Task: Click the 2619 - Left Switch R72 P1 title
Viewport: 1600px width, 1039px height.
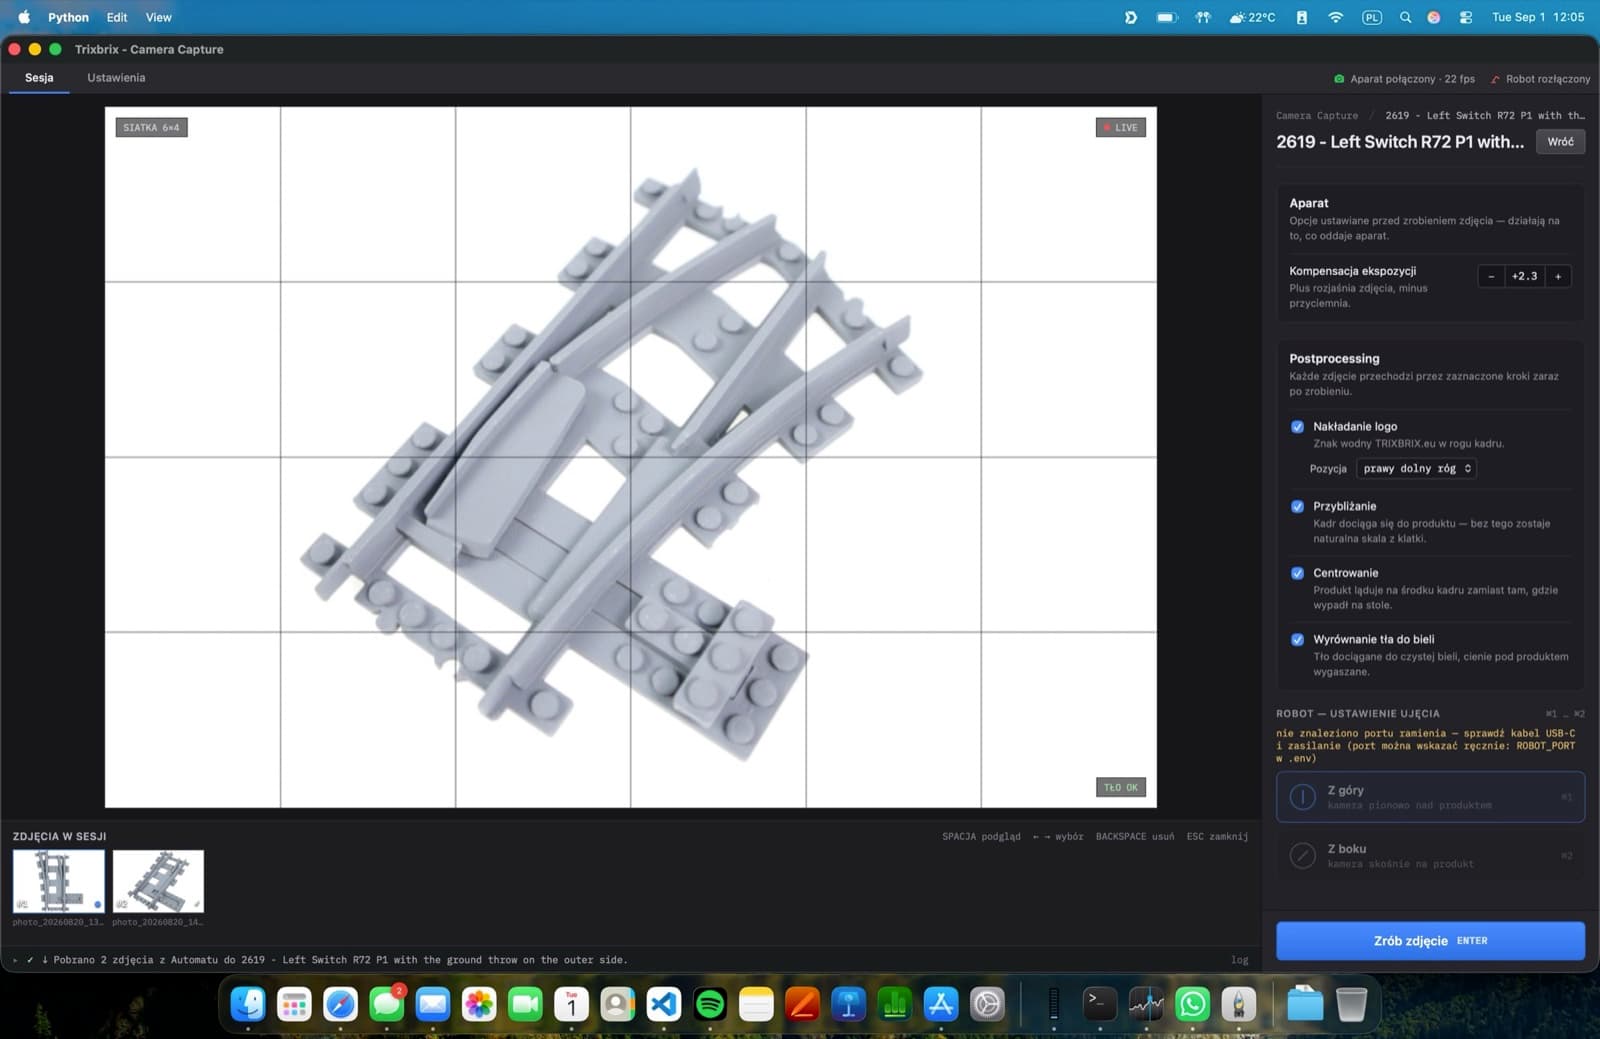Action: tap(1400, 142)
